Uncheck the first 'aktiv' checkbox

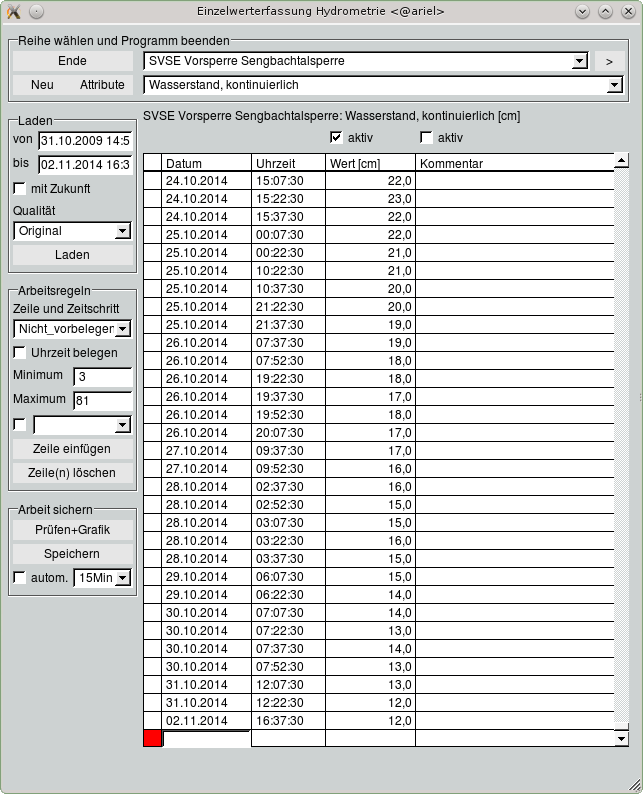(x=336, y=137)
